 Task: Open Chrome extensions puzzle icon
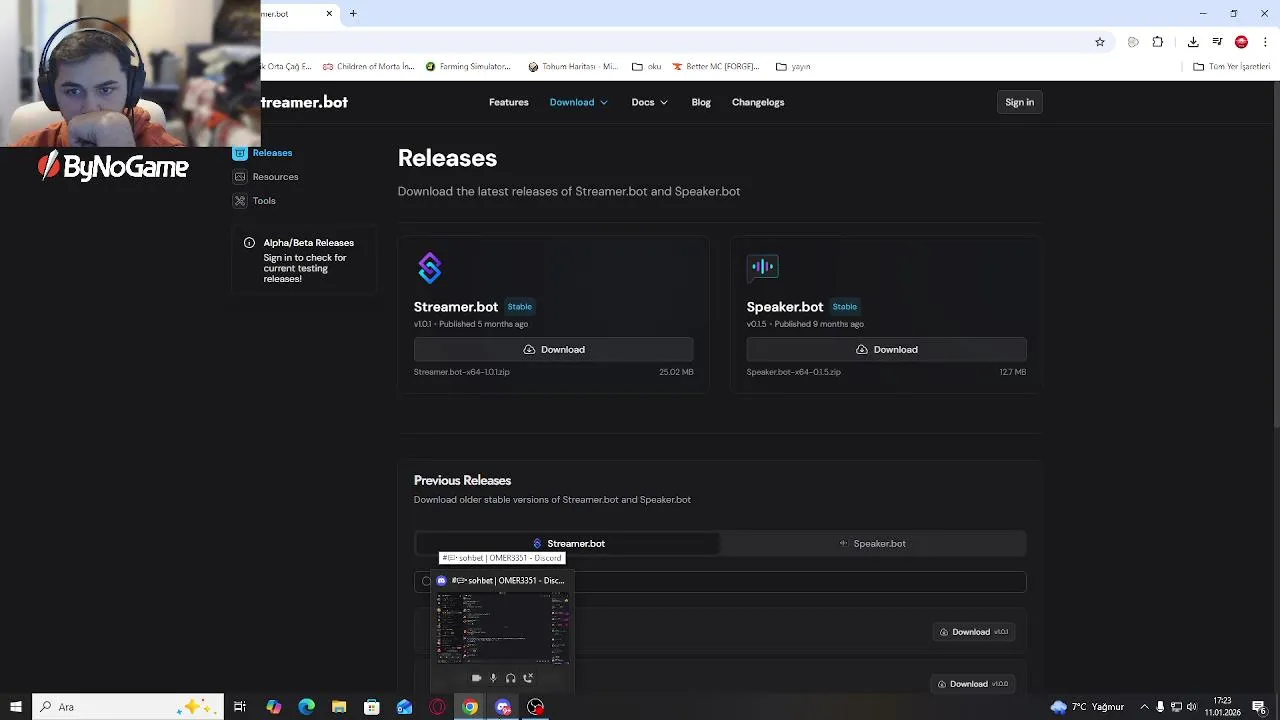point(1158,42)
